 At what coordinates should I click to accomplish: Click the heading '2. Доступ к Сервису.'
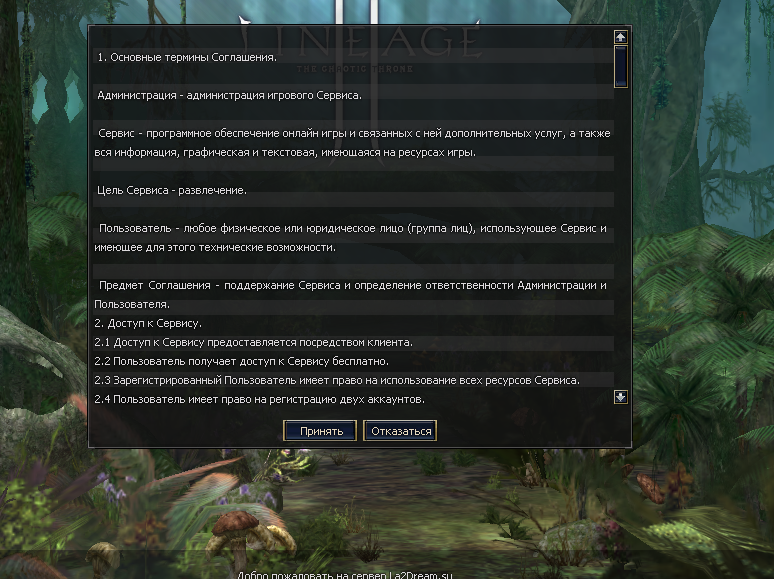(x=148, y=323)
